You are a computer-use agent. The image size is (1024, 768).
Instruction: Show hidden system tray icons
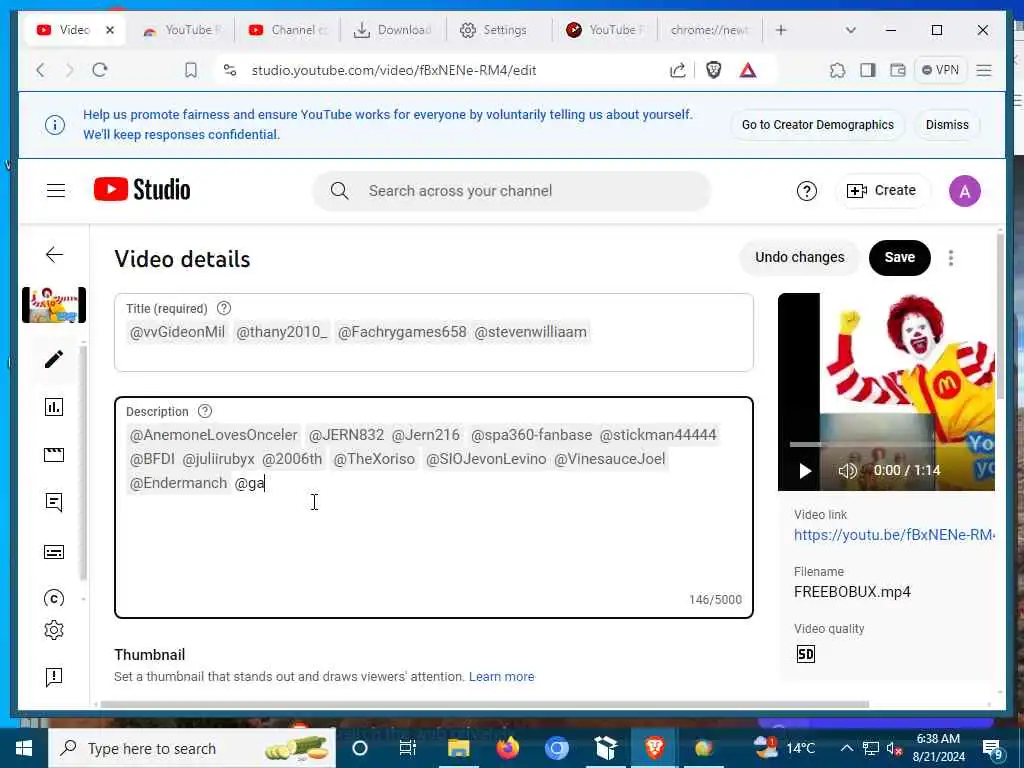pyautogui.click(x=846, y=748)
